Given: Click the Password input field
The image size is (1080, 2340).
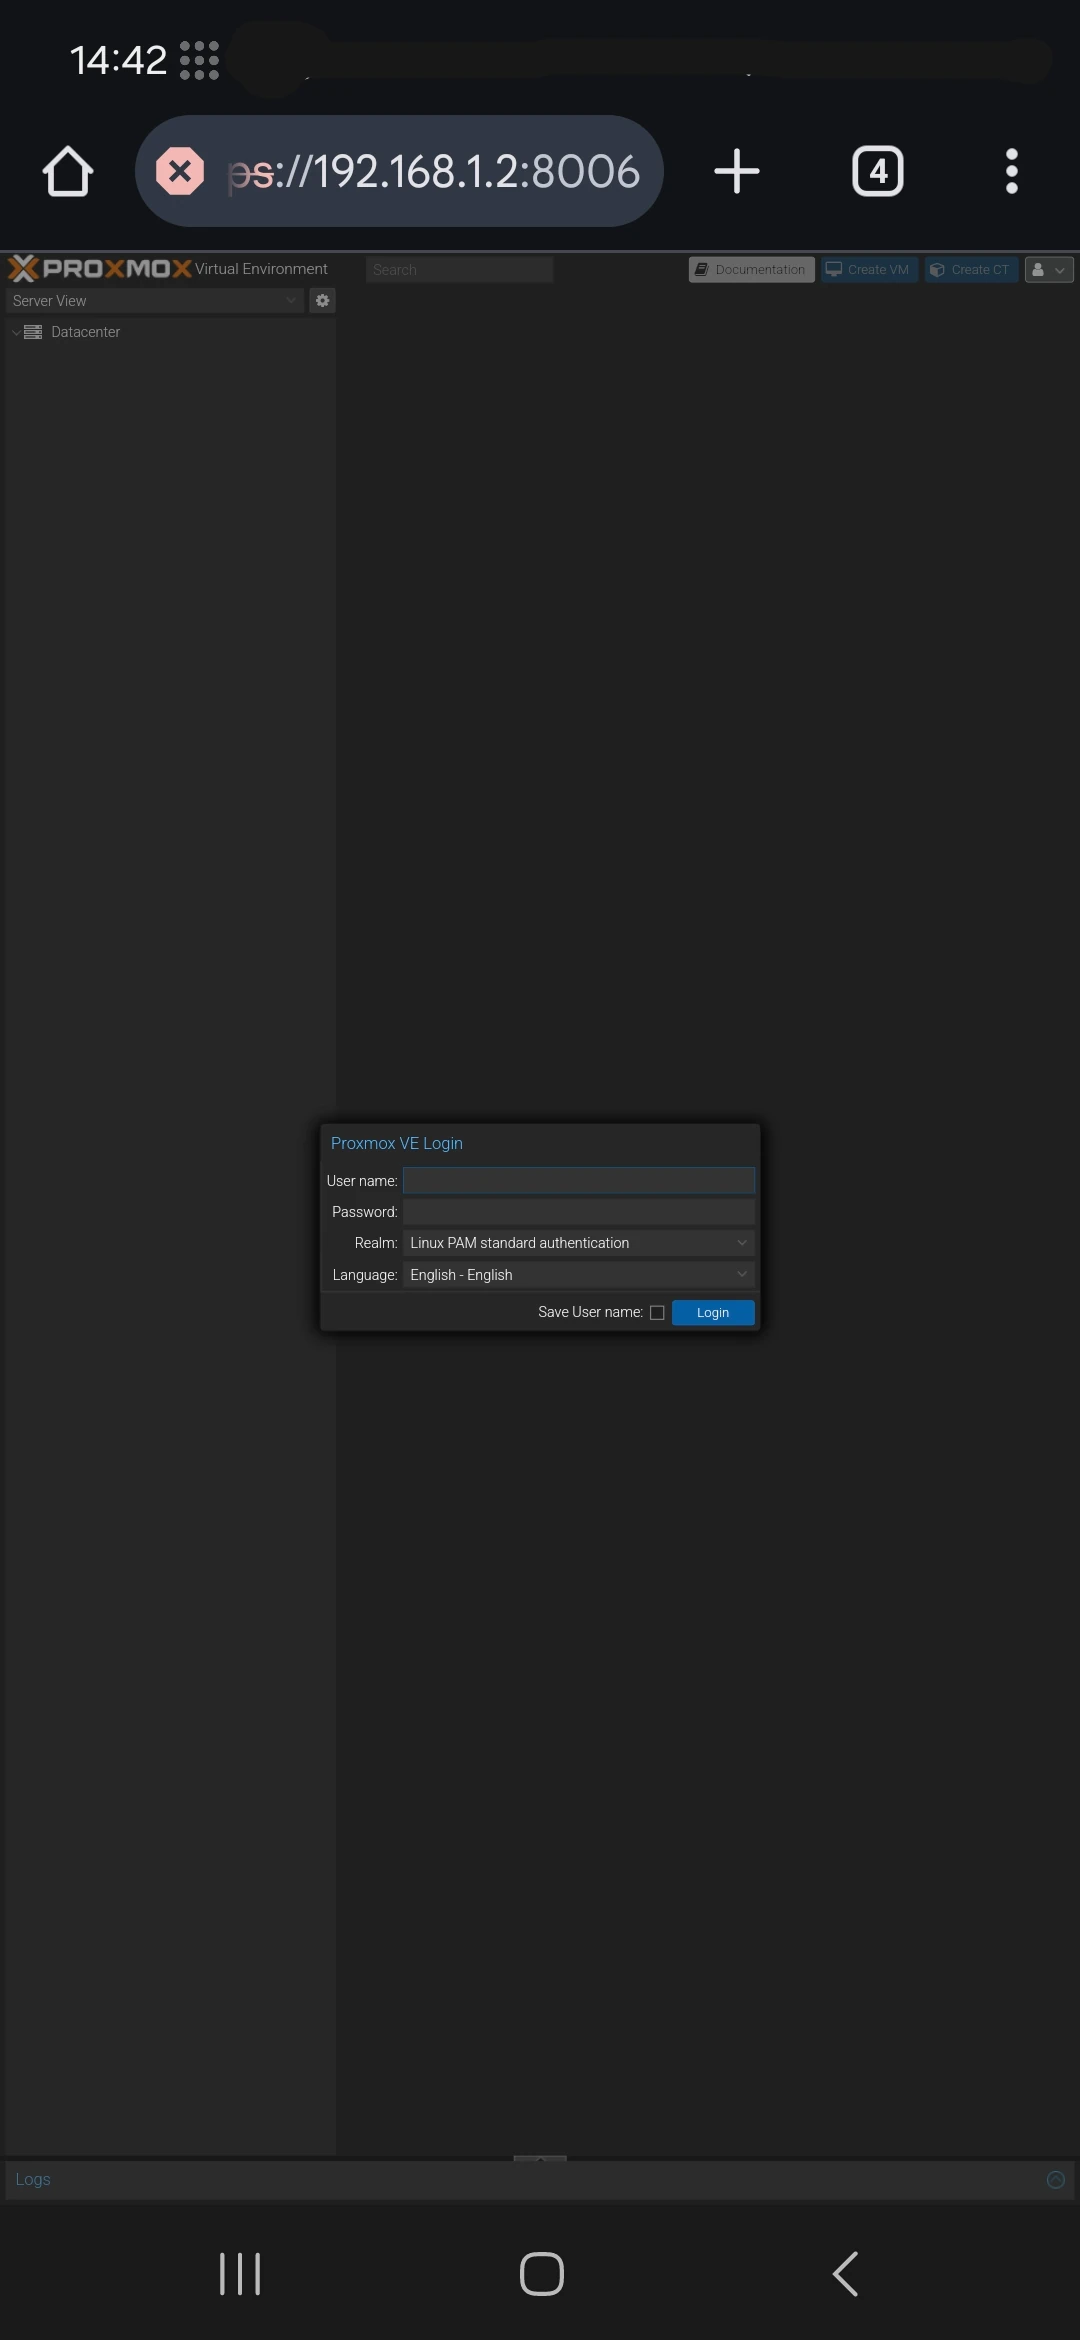Looking at the screenshot, I should 578,1211.
